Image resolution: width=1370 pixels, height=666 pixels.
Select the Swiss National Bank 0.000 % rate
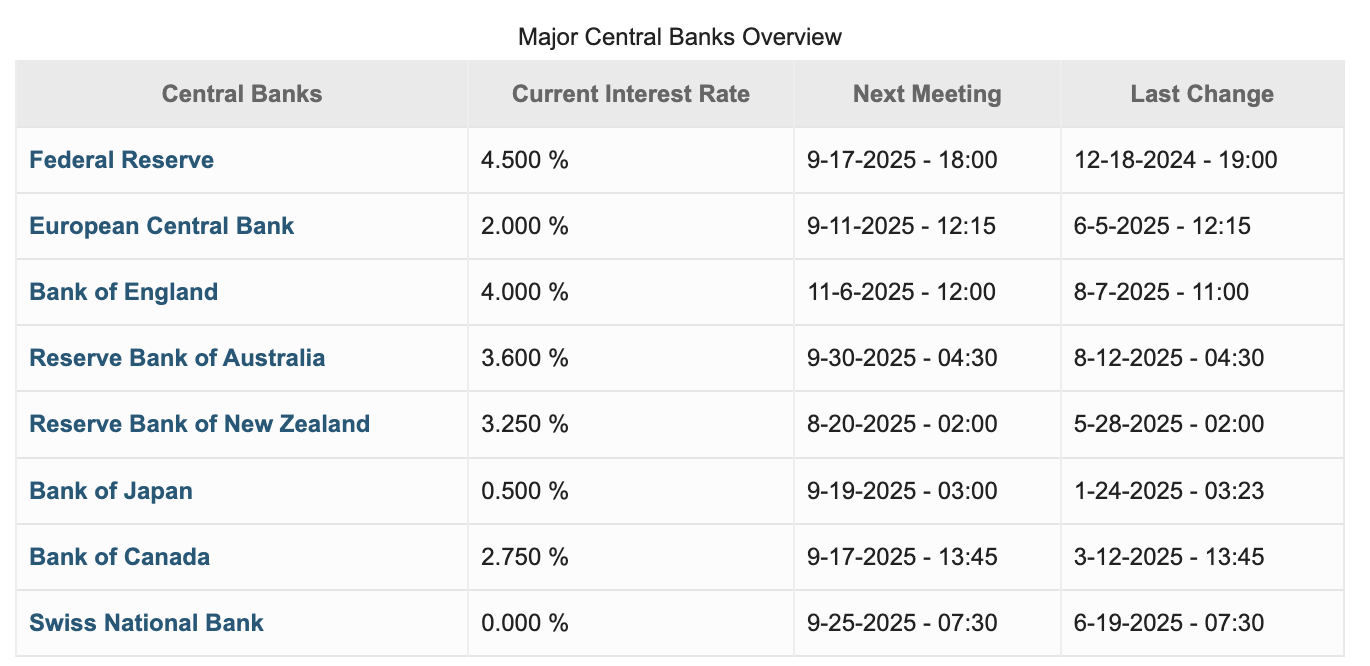point(525,623)
